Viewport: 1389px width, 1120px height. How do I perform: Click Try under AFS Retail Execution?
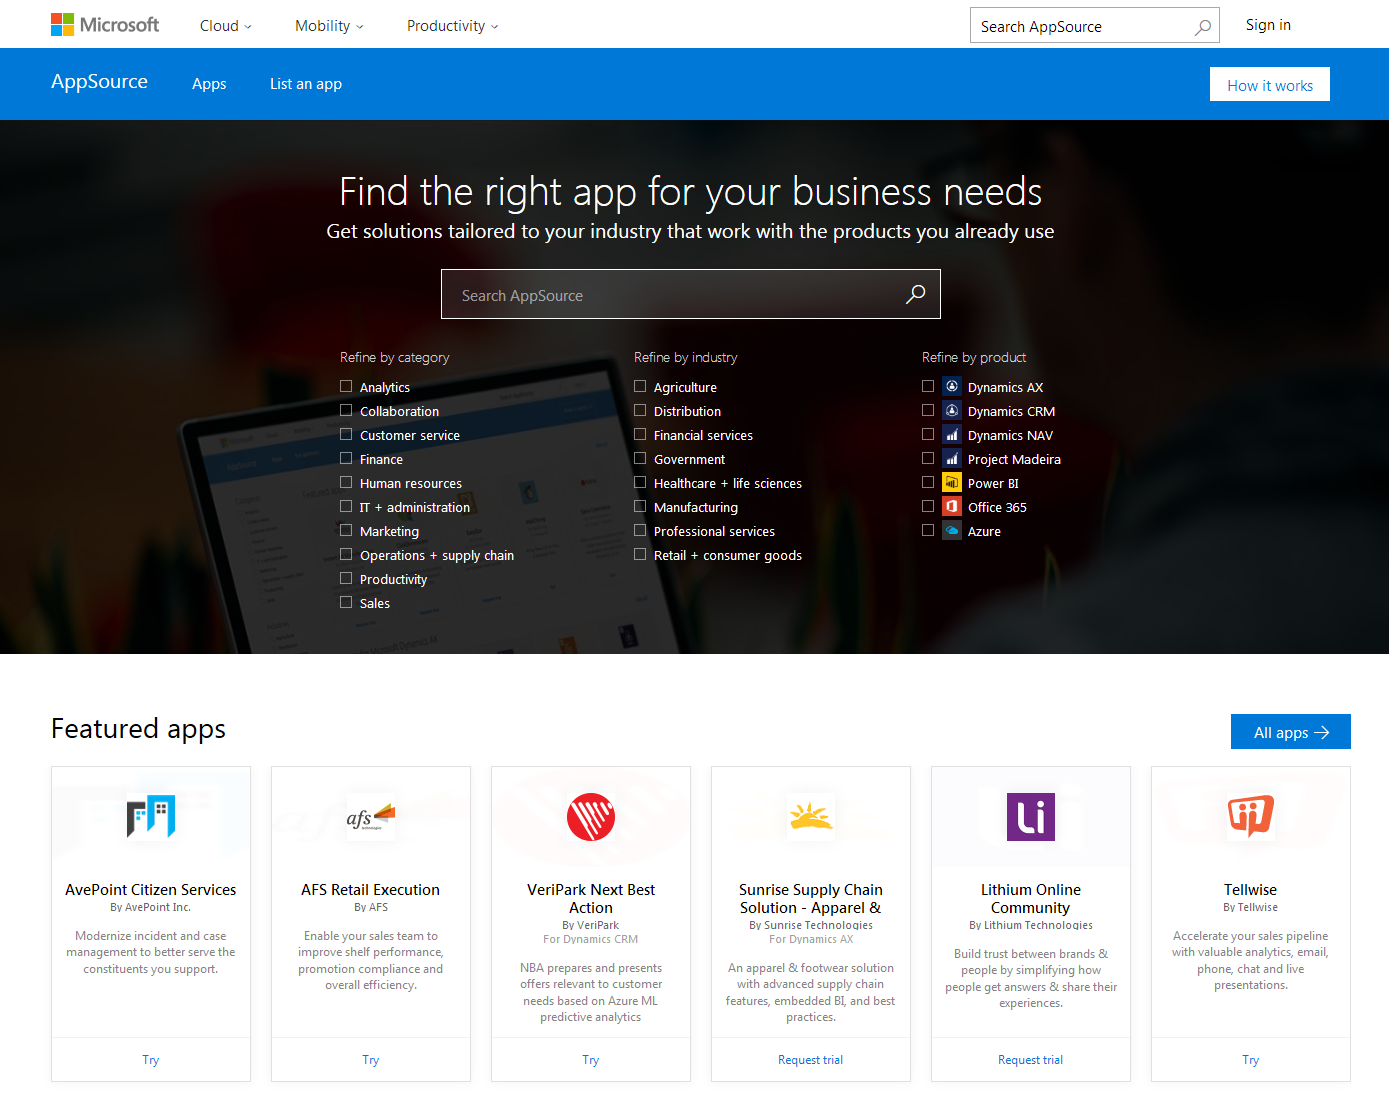point(371,1060)
